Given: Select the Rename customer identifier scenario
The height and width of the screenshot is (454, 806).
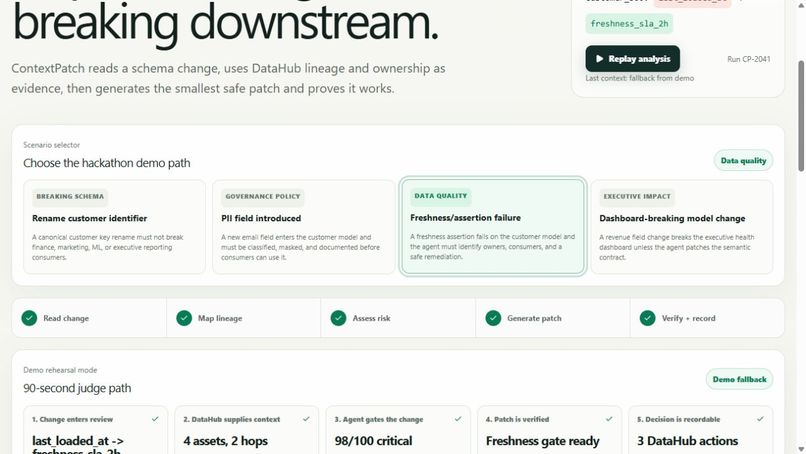Looking at the screenshot, I should point(114,227).
